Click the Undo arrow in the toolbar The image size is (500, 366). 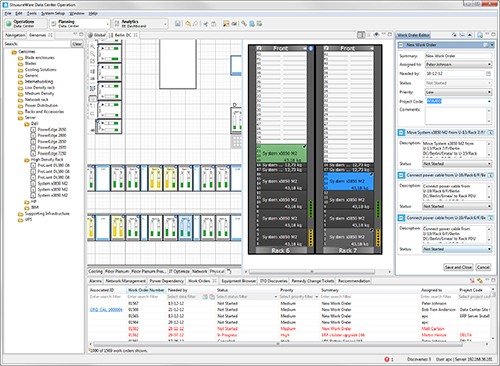pyautogui.click(x=188, y=24)
